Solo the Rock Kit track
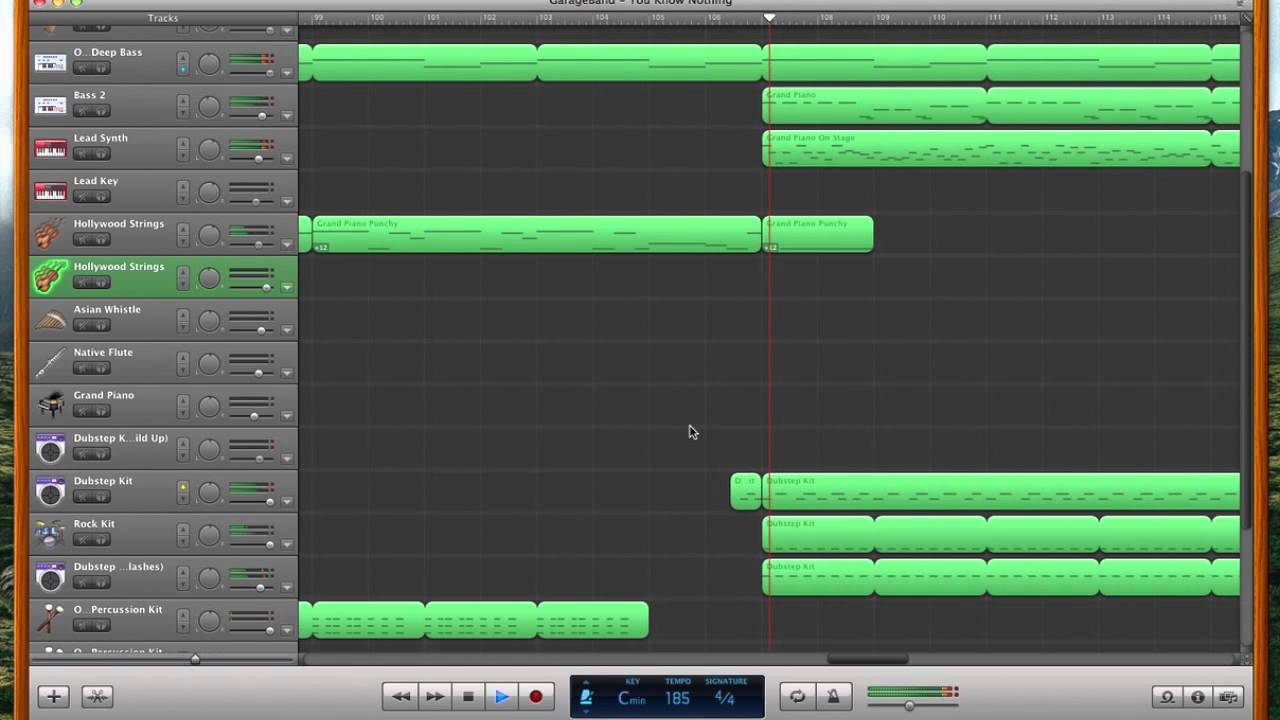 (100, 541)
